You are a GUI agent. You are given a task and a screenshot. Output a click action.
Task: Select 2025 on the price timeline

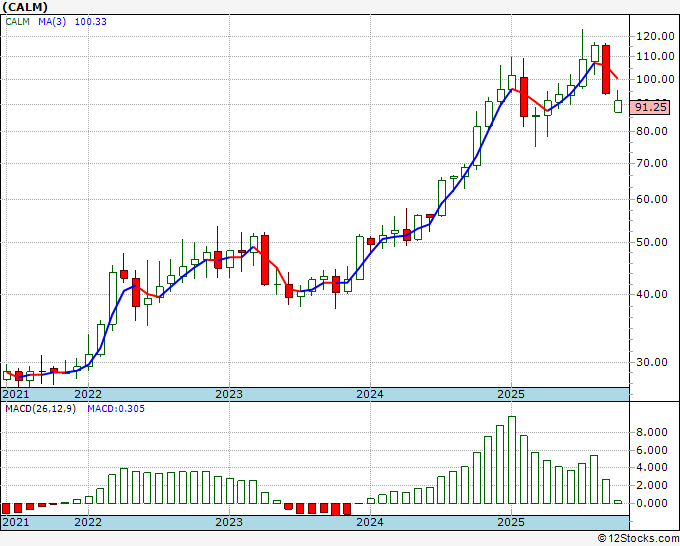tap(511, 394)
